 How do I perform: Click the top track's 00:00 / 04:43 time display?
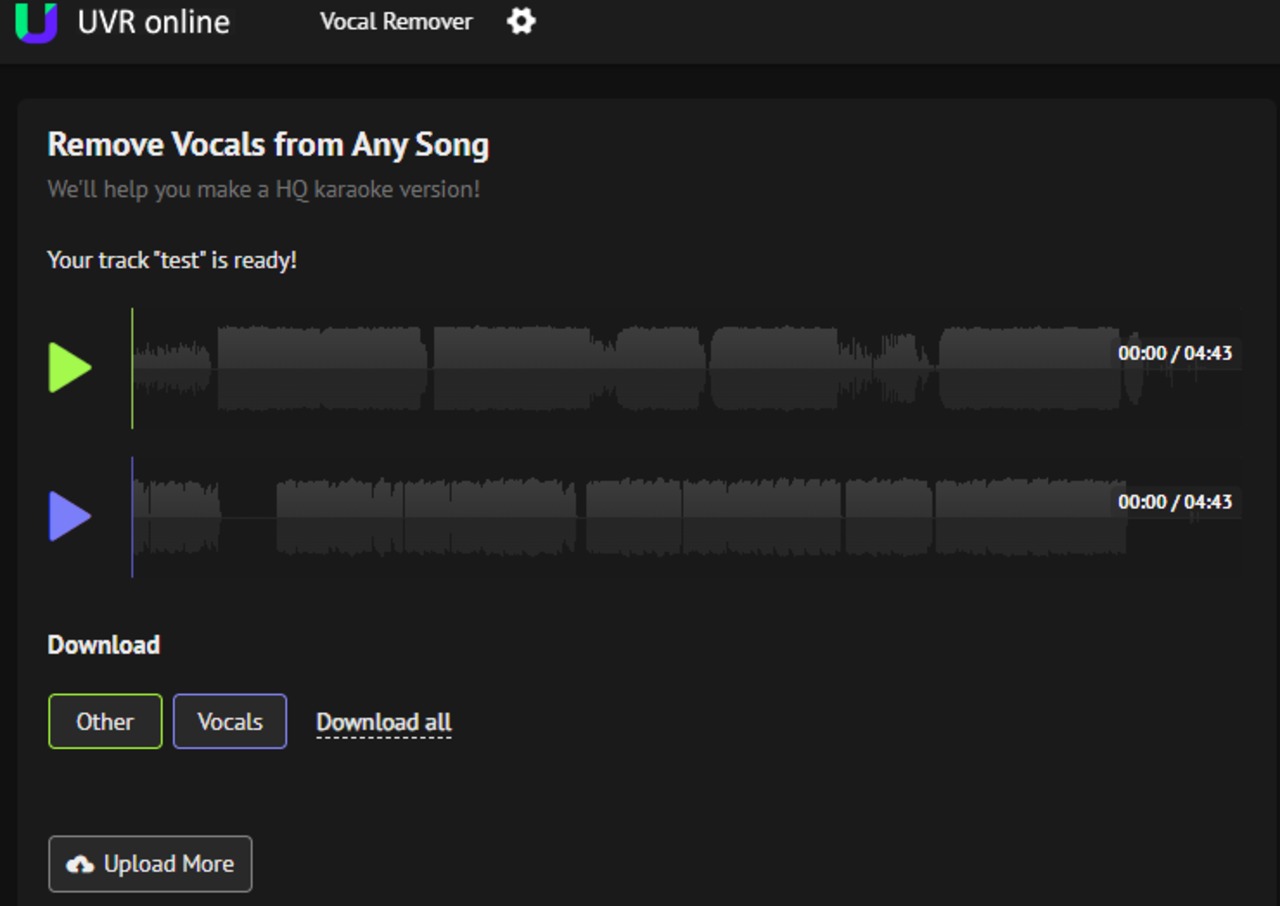1175,353
